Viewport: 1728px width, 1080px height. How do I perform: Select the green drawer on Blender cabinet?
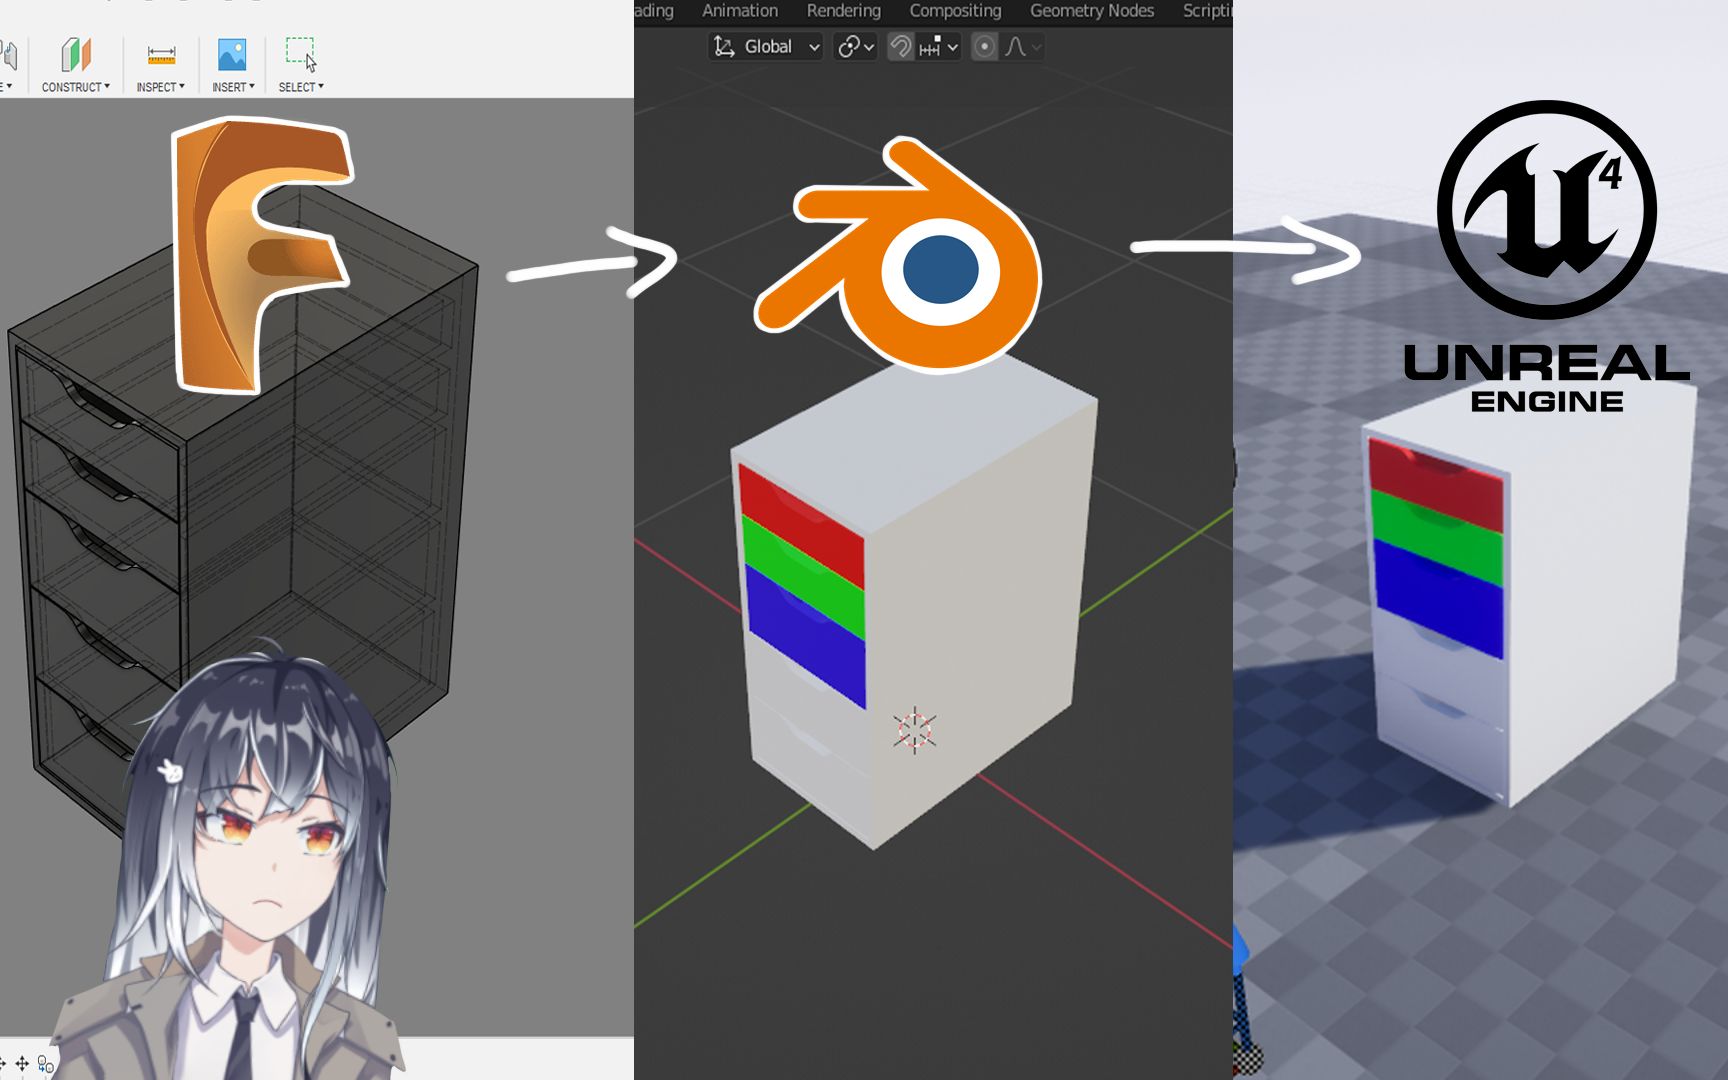[803, 578]
